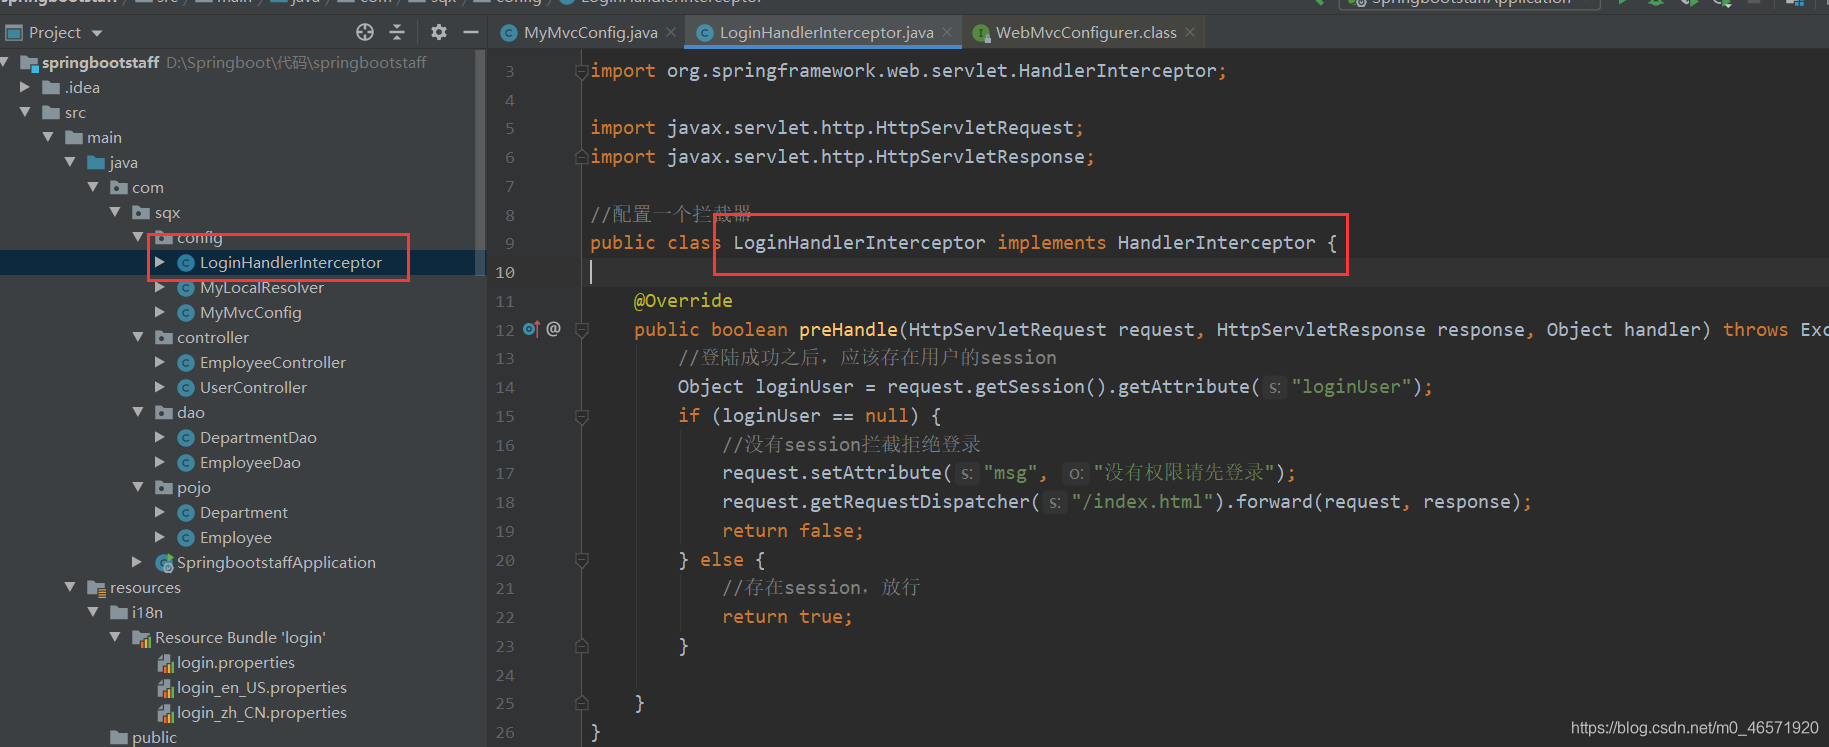Collapse Resource Bundle 'login' arrow
Image resolution: width=1829 pixels, height=747 pixels.
point(115,638)
